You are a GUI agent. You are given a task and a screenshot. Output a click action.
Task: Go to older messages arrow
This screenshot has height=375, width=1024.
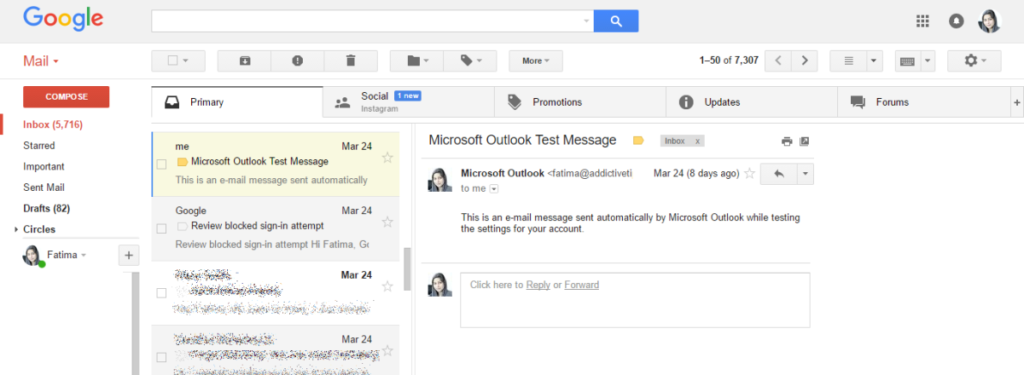tap(805, 61)
